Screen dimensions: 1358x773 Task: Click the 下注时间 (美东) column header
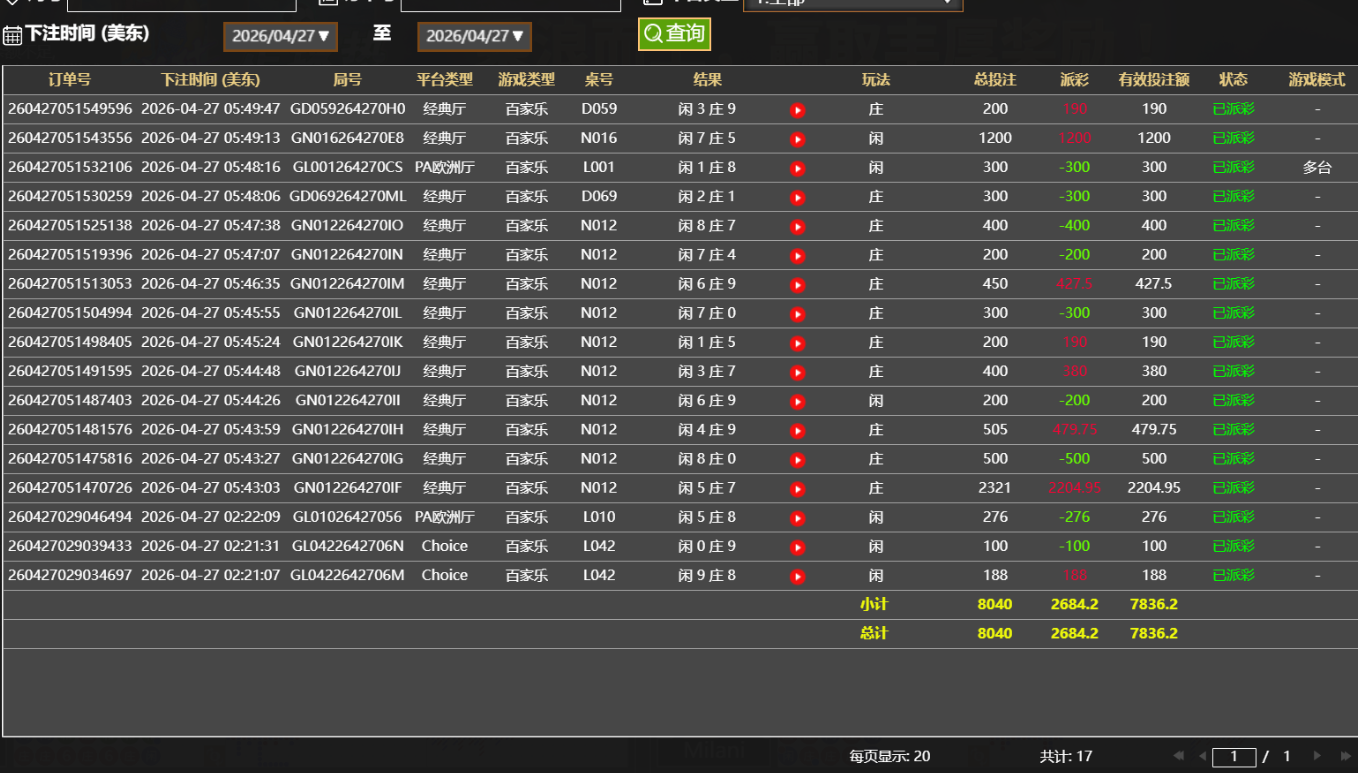pos(210,80)
